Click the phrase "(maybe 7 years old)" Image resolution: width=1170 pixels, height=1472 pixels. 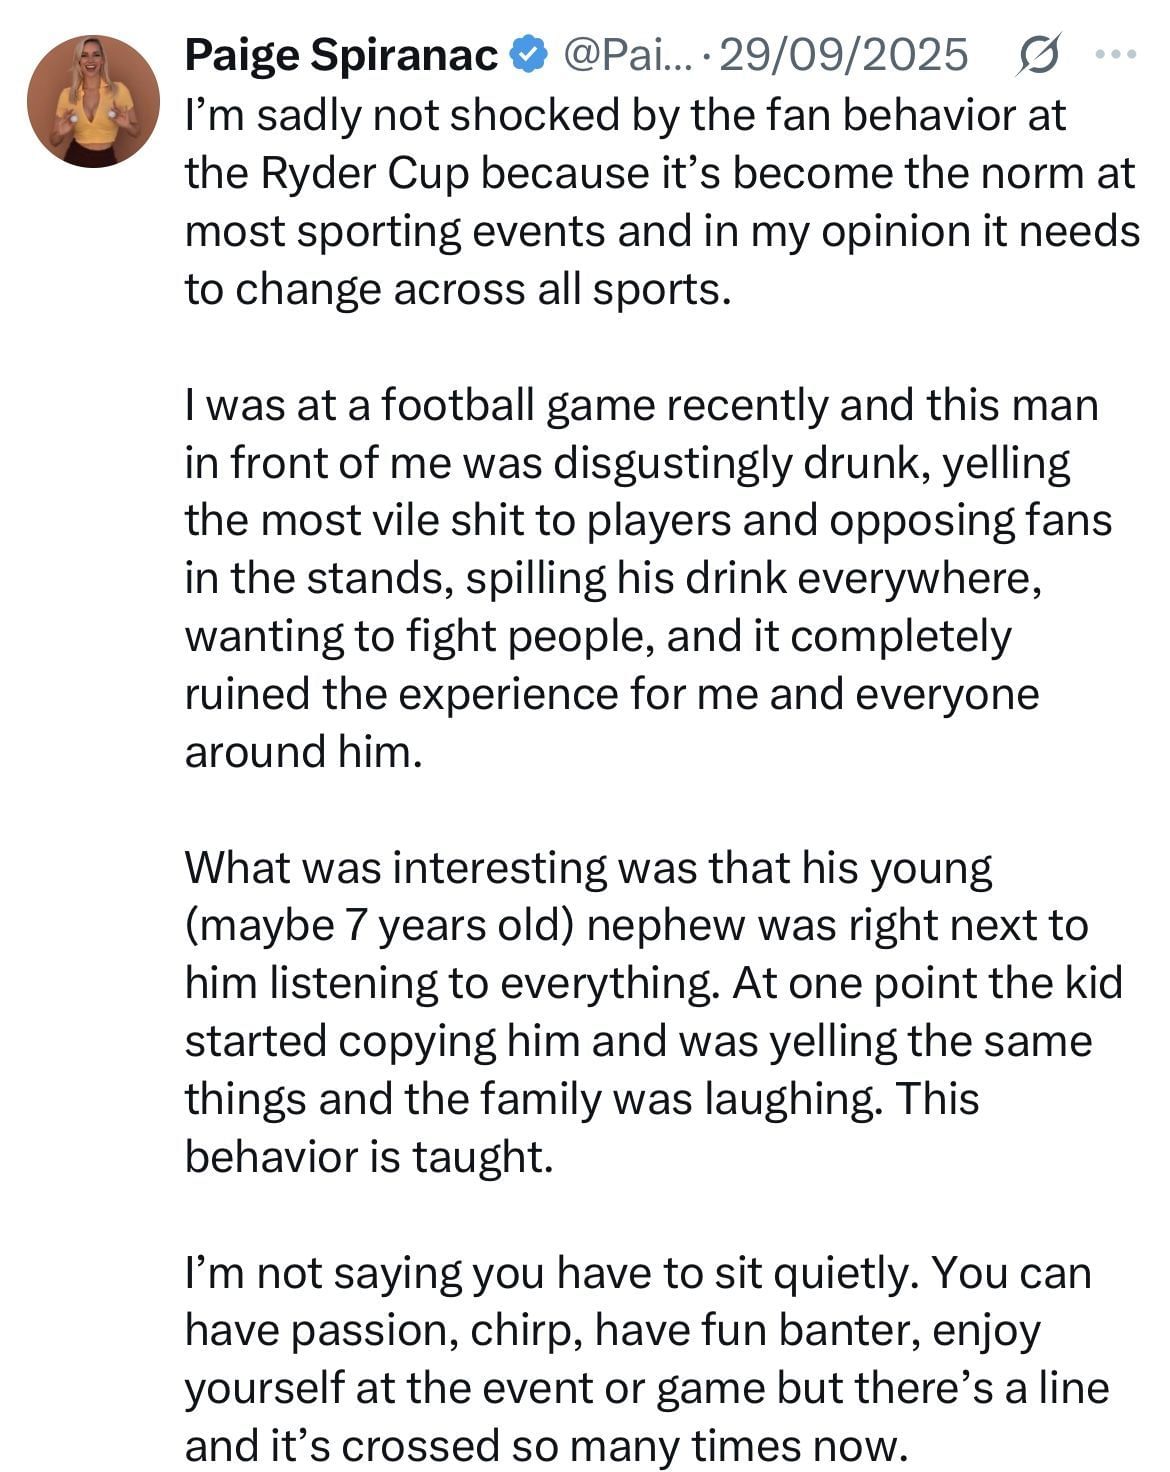(x=378, y=926)
